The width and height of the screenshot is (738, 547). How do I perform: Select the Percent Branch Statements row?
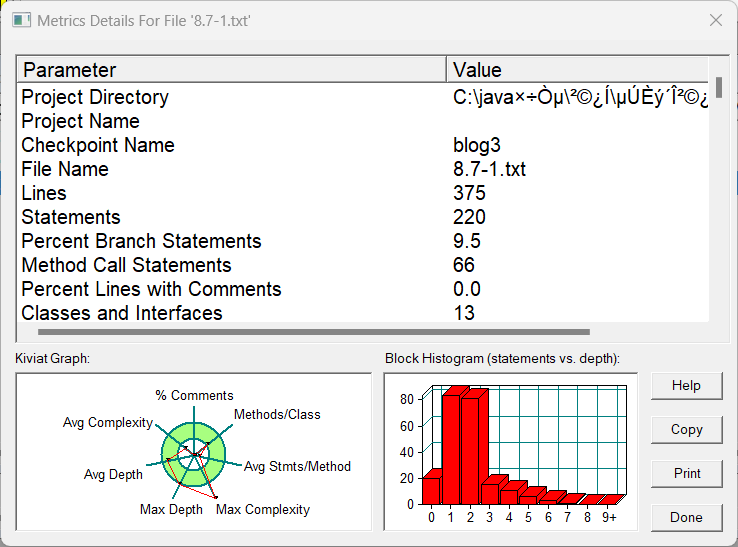coord(362,241)
